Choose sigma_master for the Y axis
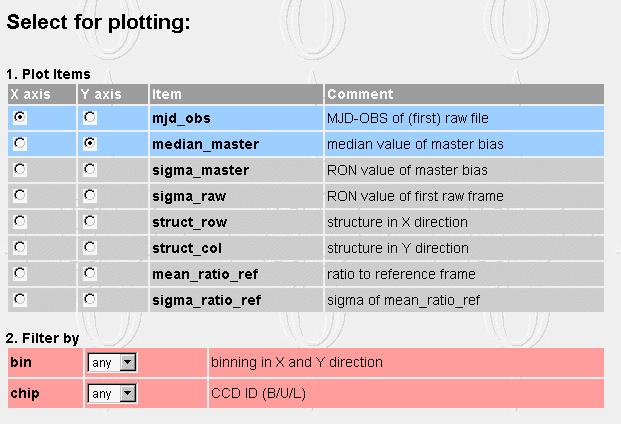The image size is (621, 424). (90, 170)
